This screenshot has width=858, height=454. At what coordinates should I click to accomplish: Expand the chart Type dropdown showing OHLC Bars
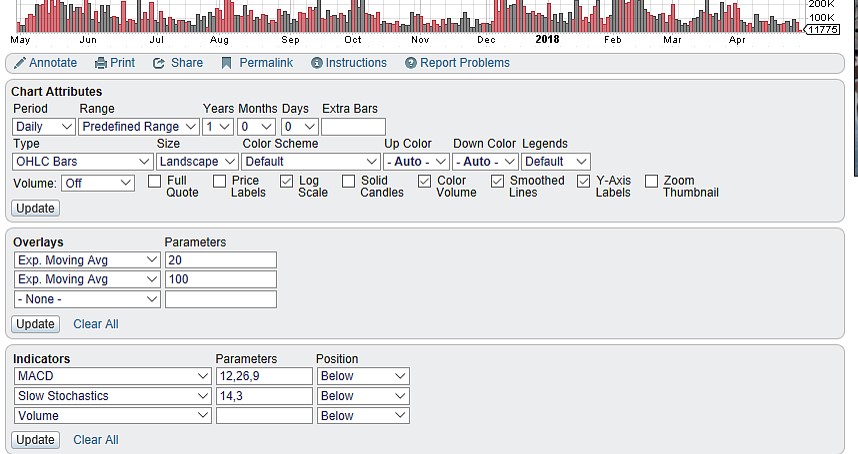point(82,161)
